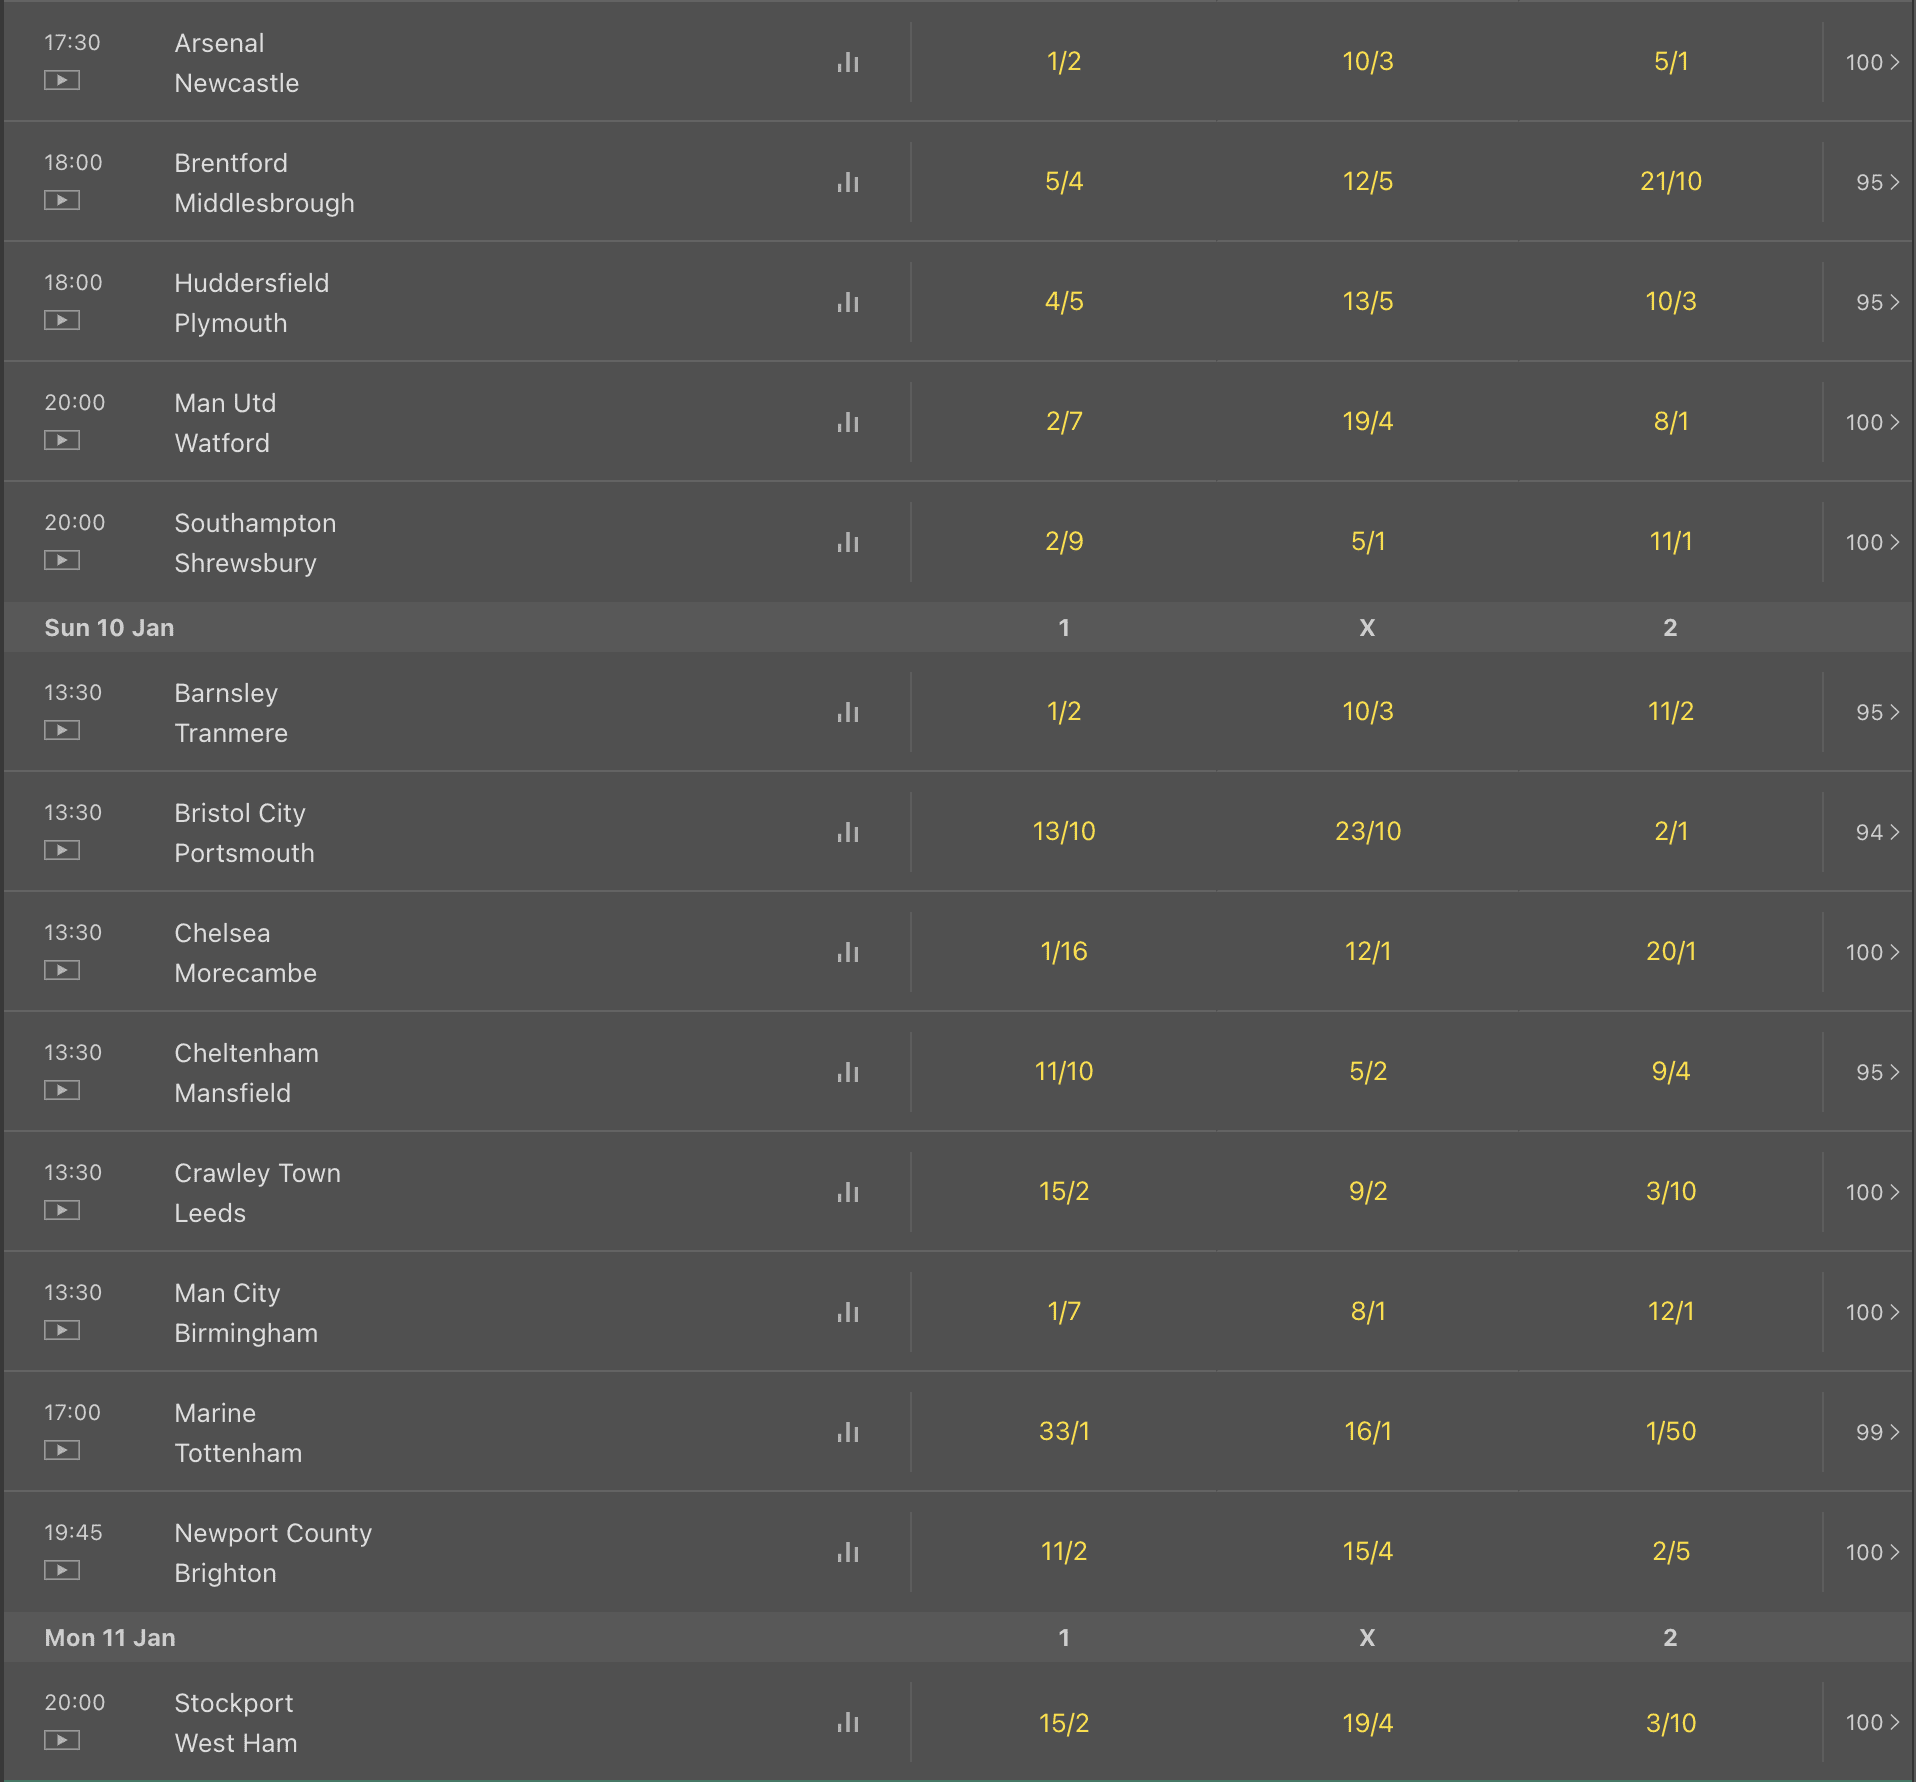The height and width of the screenshot is (1782, 1916).
Task: Click live stream icon for Chelsea vs Morecambe
Action: tap(62, 970)
